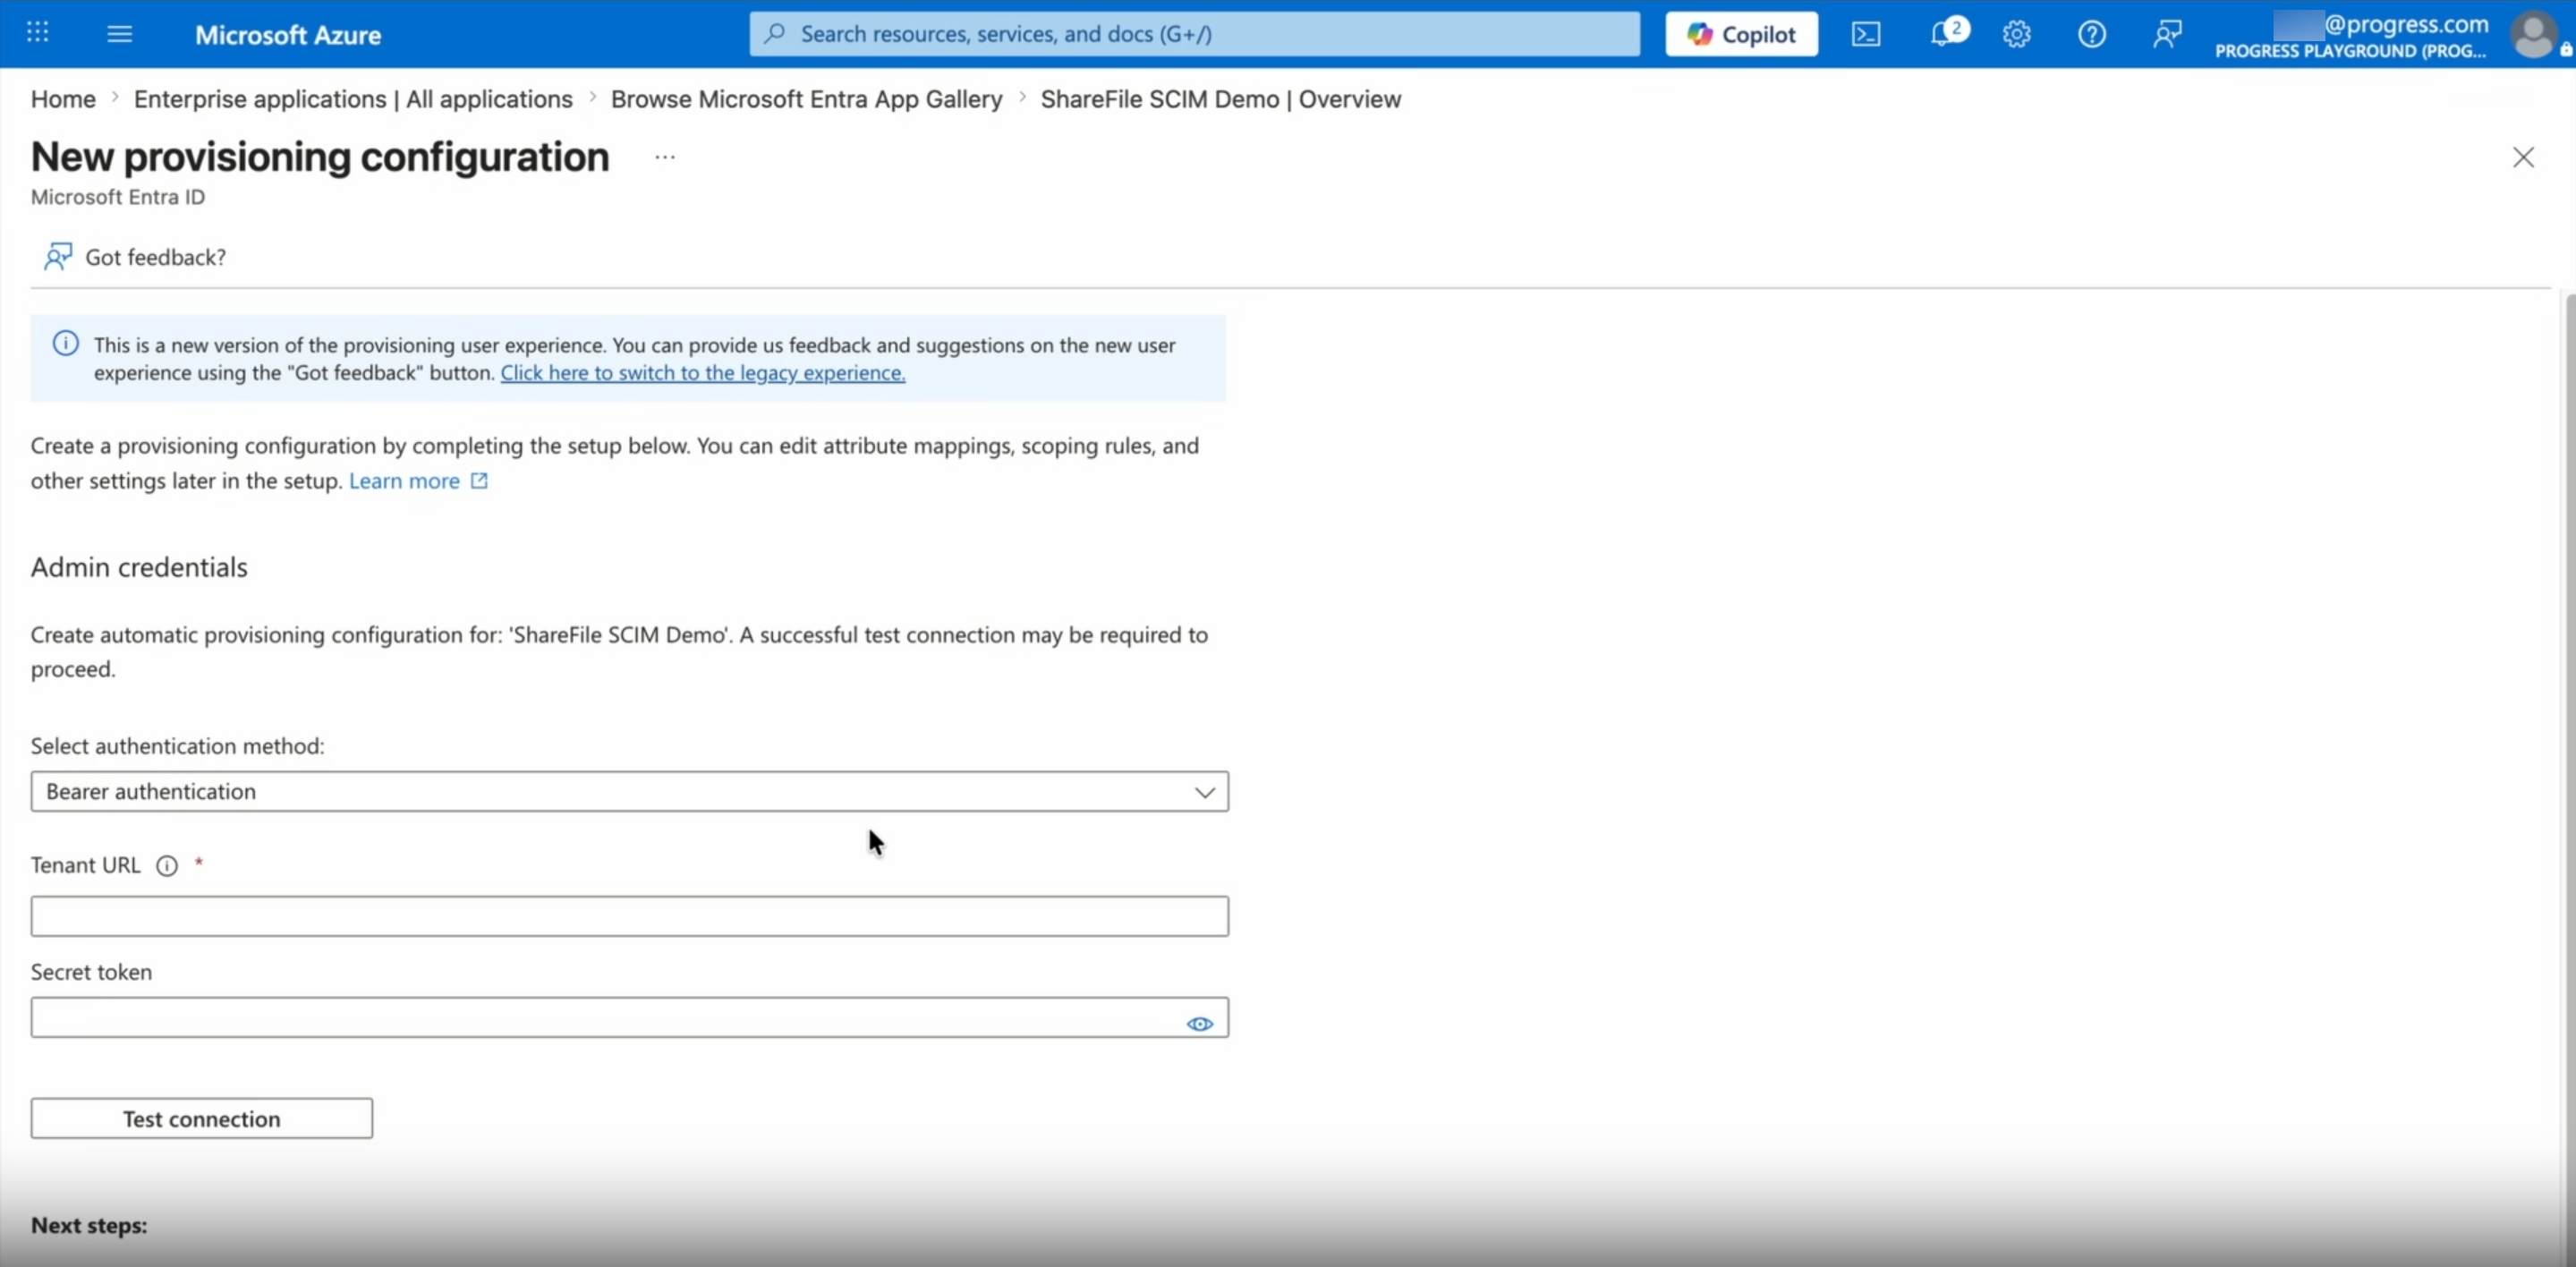Image resolution: width=2576 pixels, height=1267 pixels.
Task: Toggle secret token visibility eye icon
Action: coord(1199,1024)
